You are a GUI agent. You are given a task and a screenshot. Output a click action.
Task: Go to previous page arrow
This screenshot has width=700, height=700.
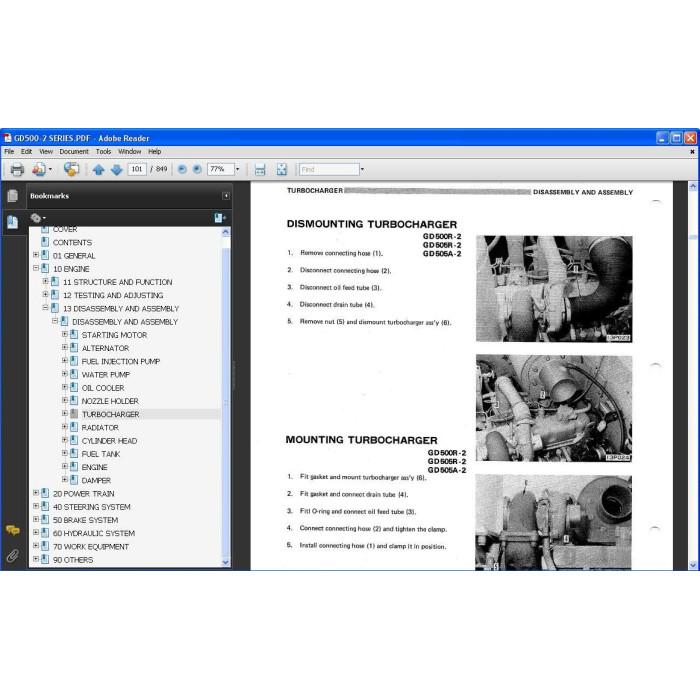pyautogui.click(x=99, y=170)
